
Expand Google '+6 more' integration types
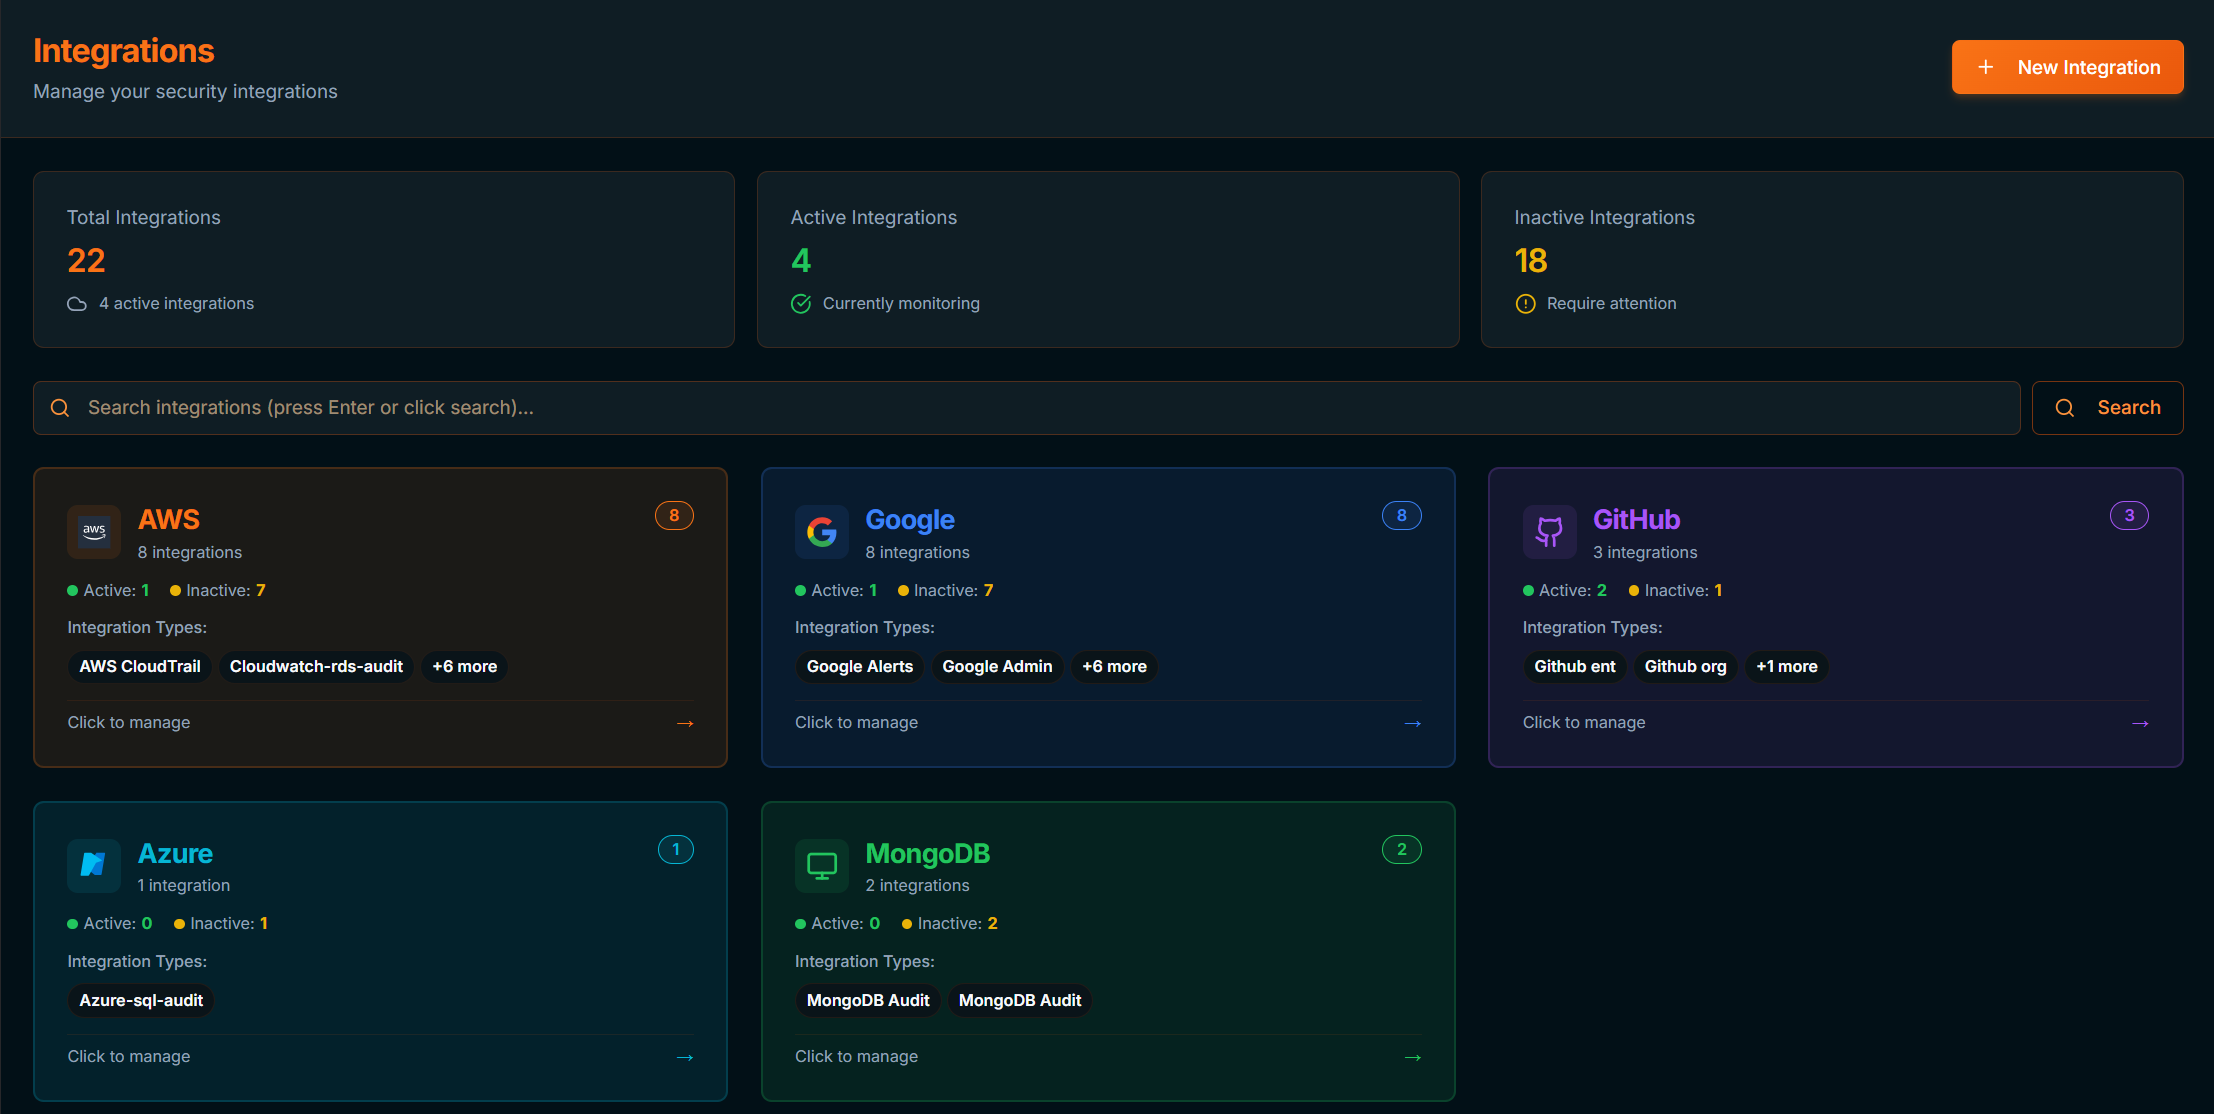(x=1114, y=667)
